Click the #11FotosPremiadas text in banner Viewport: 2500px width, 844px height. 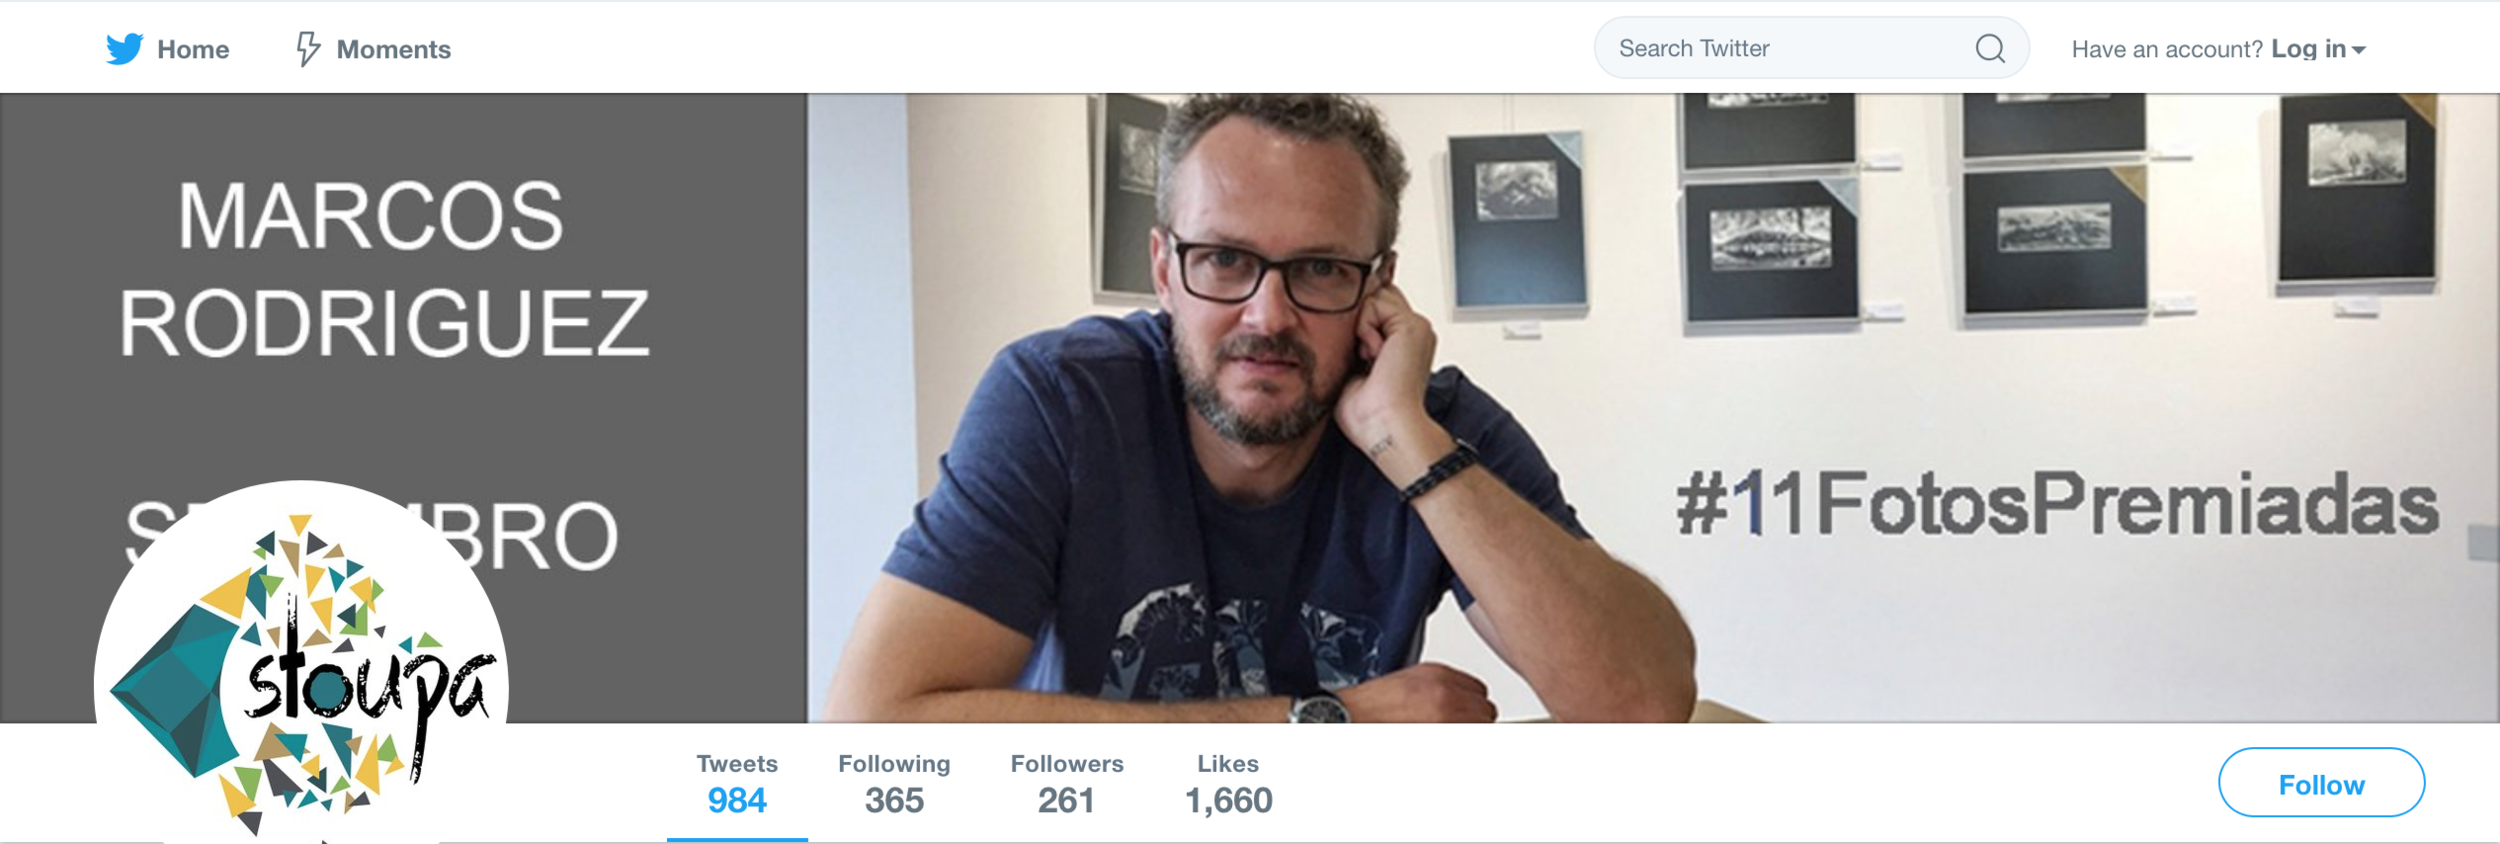2057,504
